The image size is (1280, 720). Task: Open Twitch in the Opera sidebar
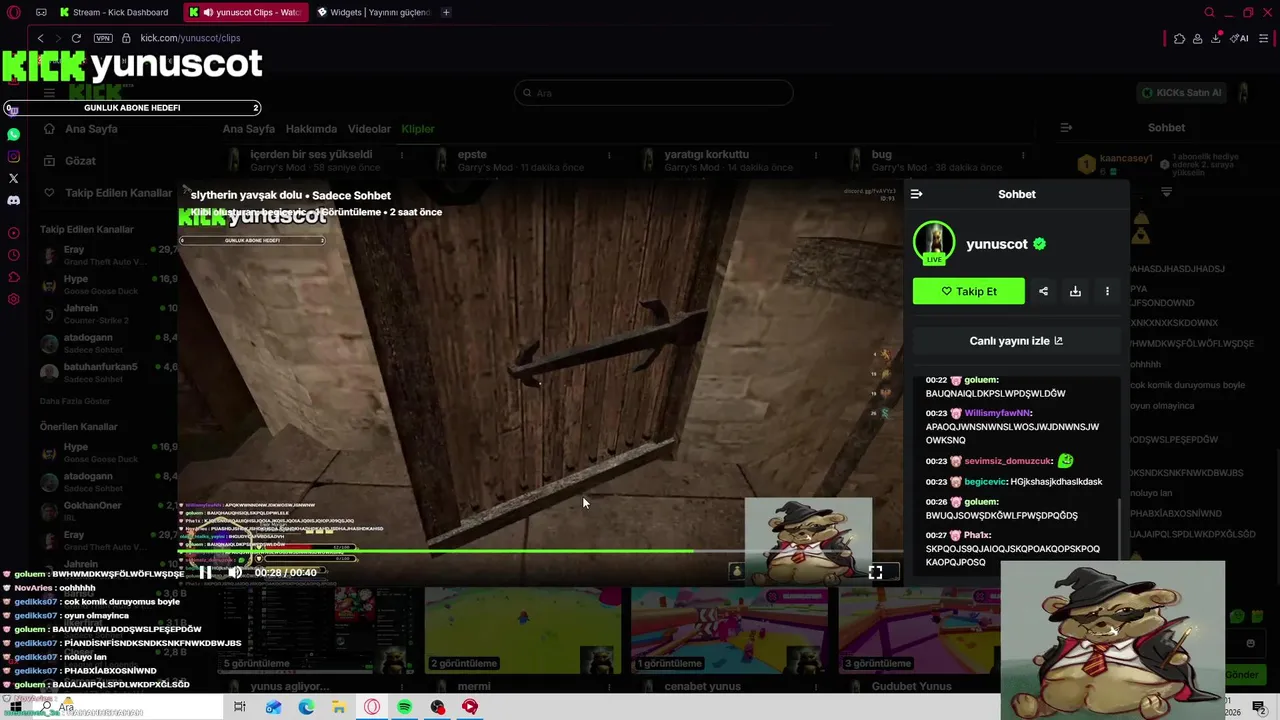13,110
